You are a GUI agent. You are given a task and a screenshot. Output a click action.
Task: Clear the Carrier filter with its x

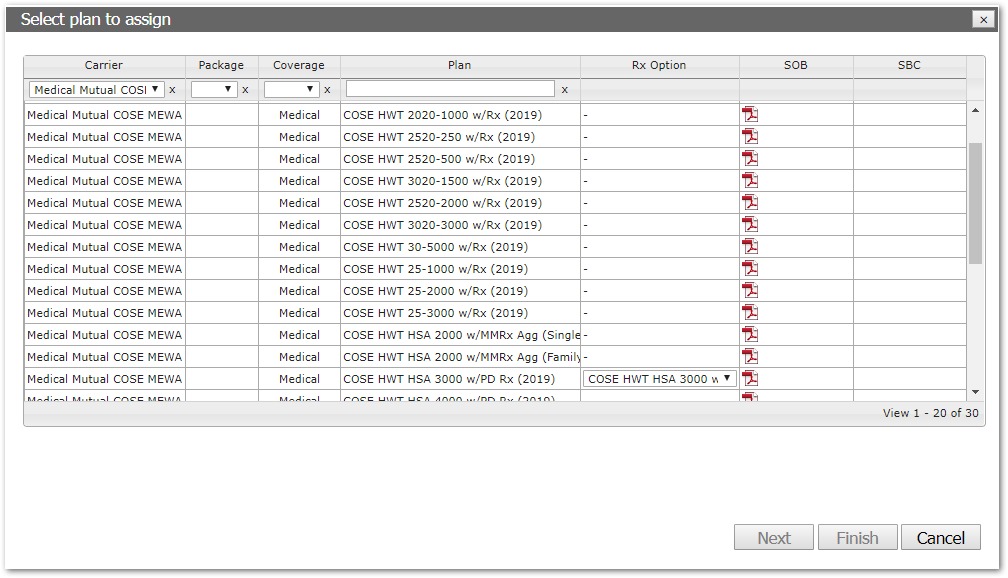[x=172, y=90]
